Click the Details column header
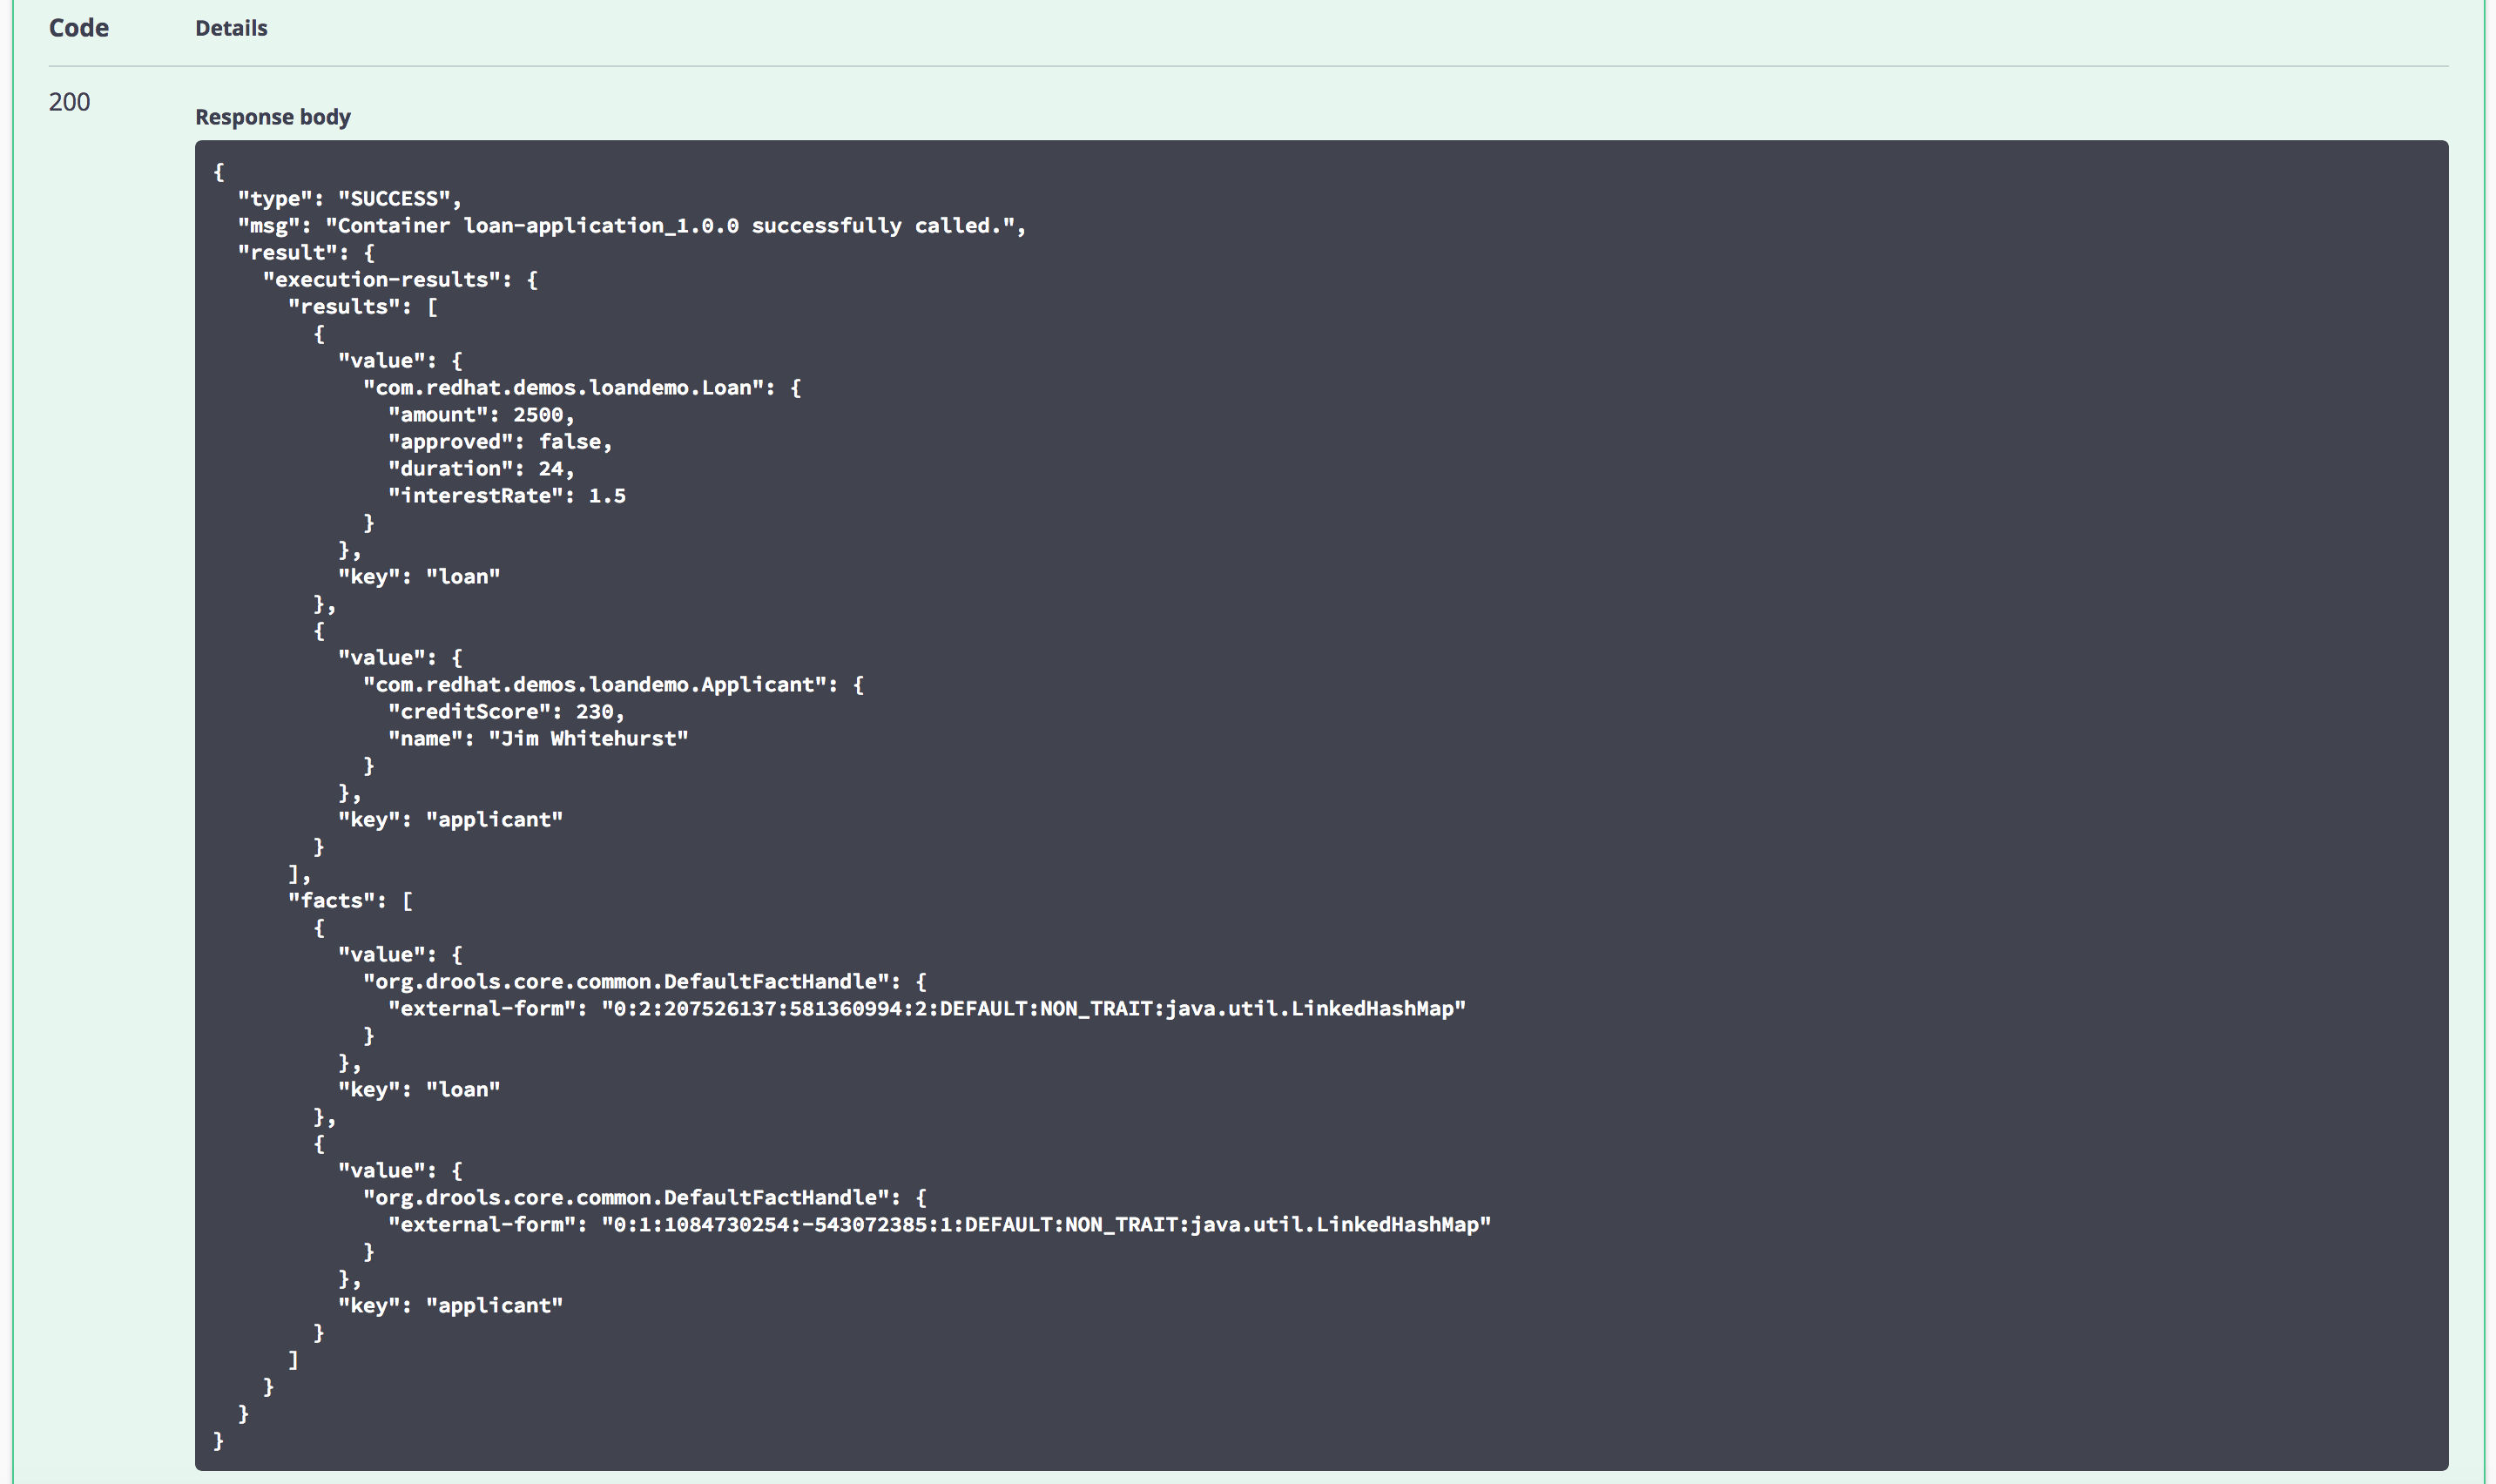The image size is (2496, 1484). point(231,28)
